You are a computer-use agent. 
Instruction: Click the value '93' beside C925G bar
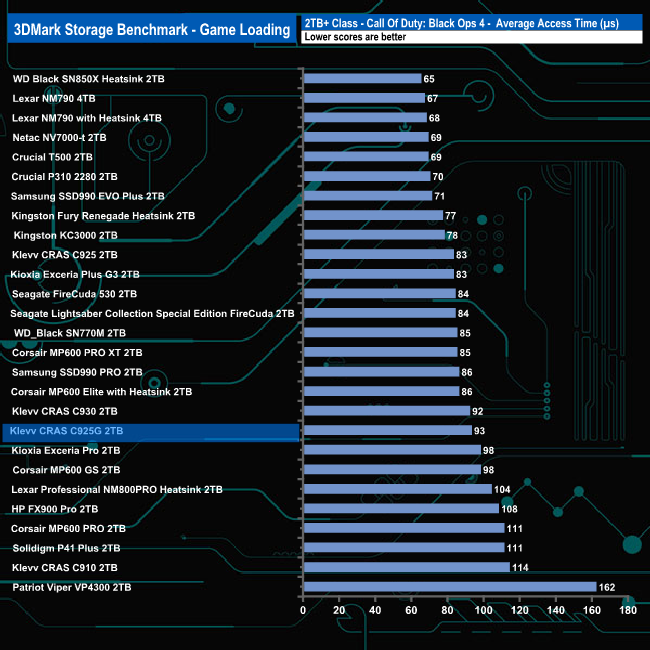(x=479, y=431)
